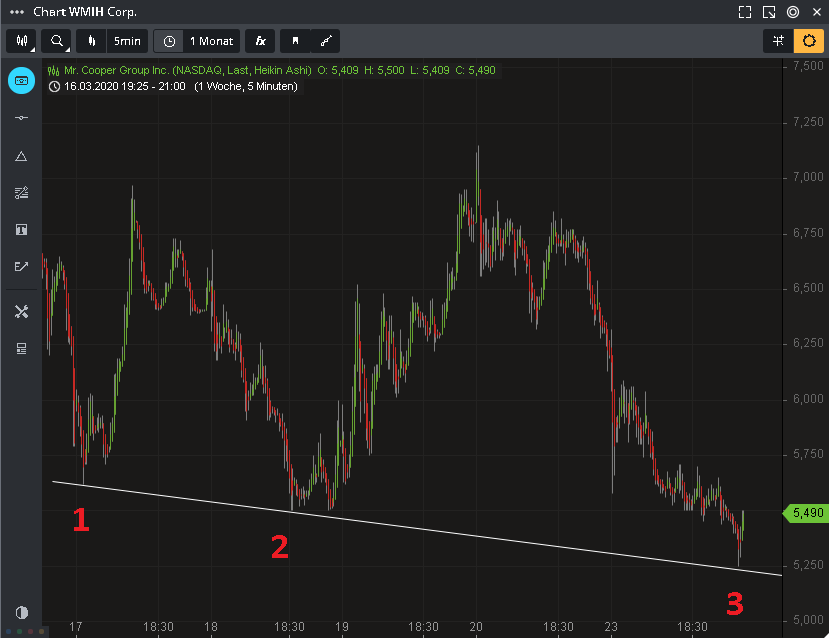Open the crossed tools settings icon
The width and height of the screenshot is (829, 638).
[x=21, y=311]
